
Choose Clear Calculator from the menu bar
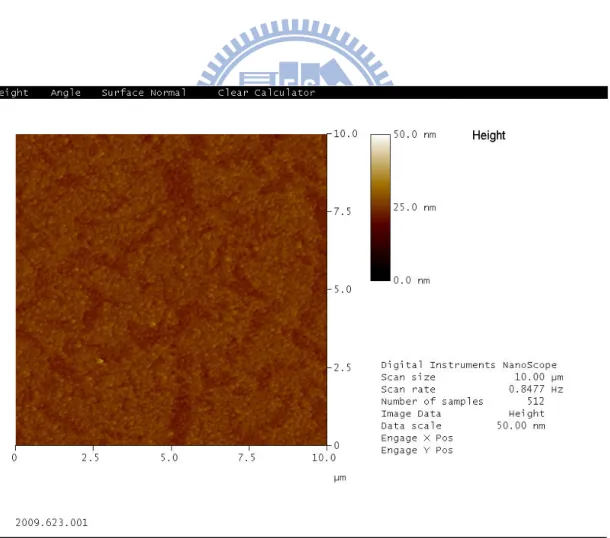click(x=266, y=93)
